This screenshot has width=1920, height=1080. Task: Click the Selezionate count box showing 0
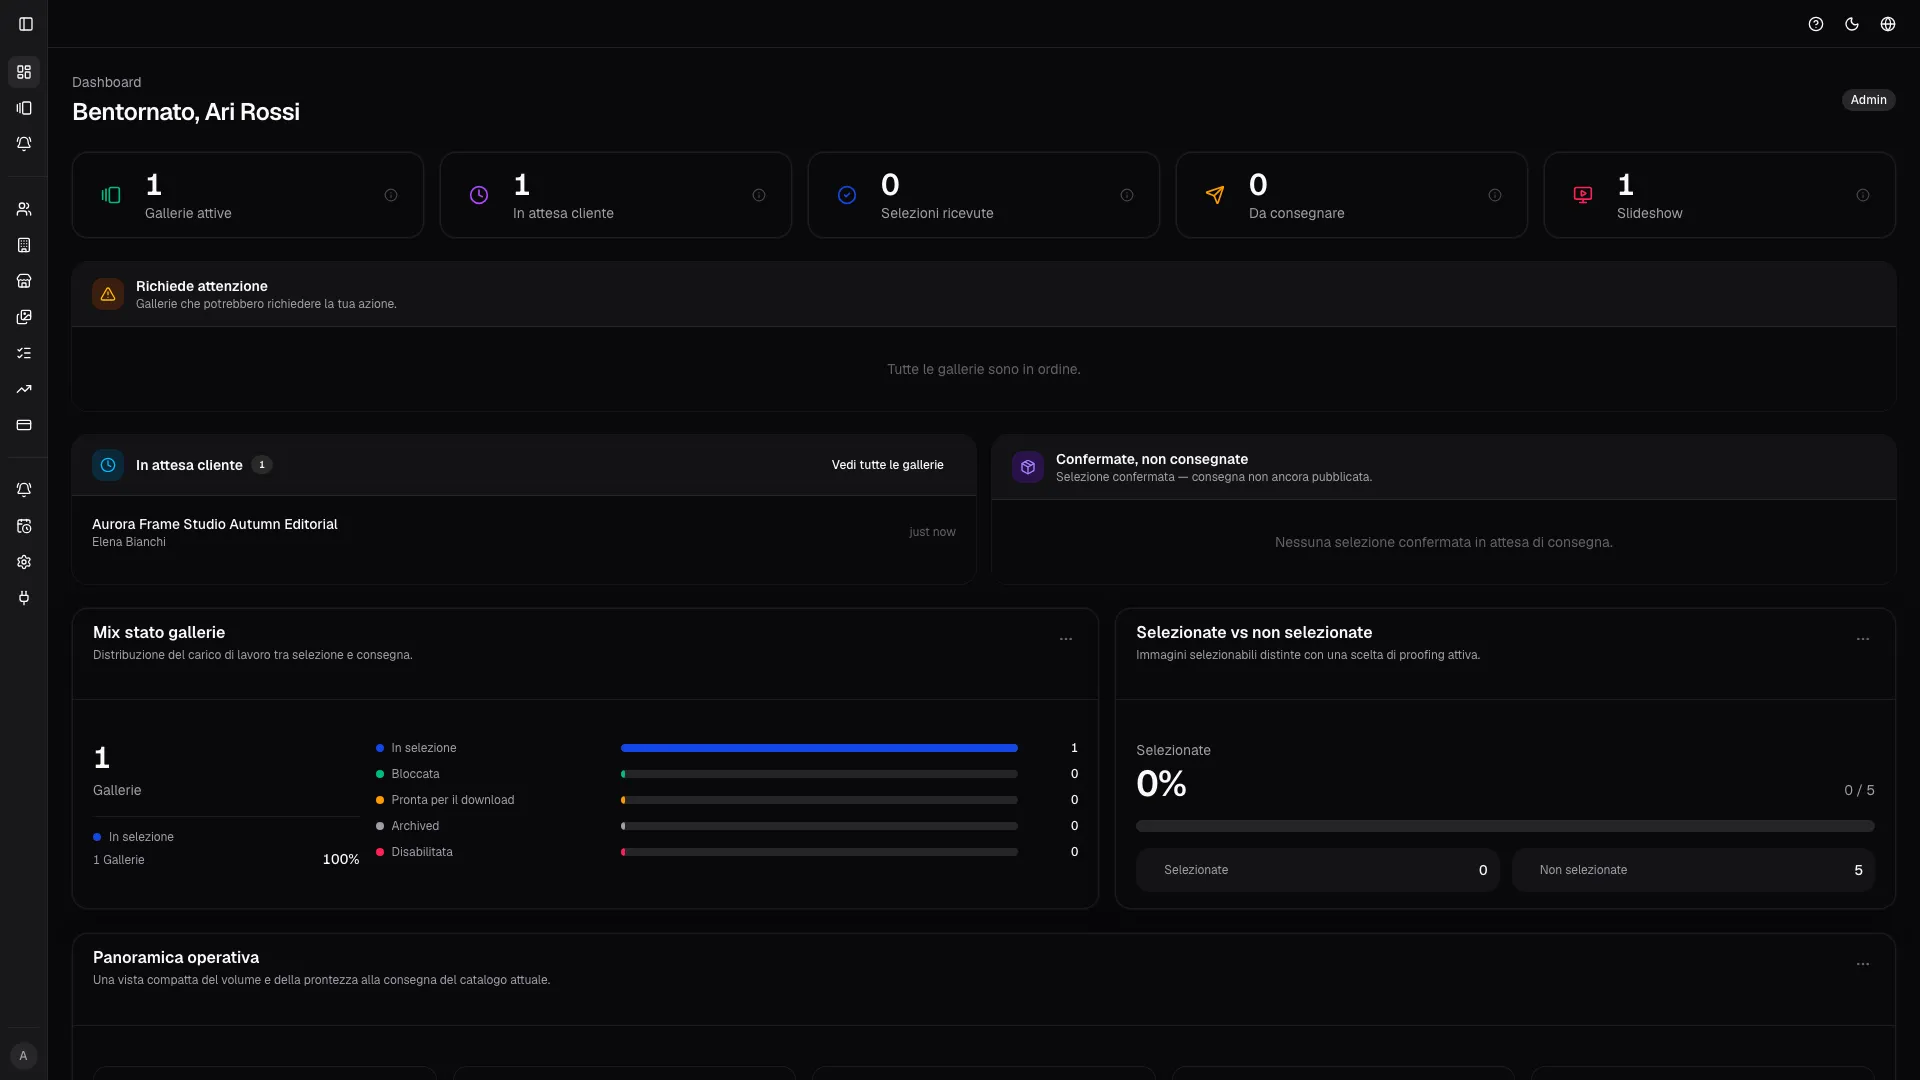pyautogui.click(x=1317, y=870)
